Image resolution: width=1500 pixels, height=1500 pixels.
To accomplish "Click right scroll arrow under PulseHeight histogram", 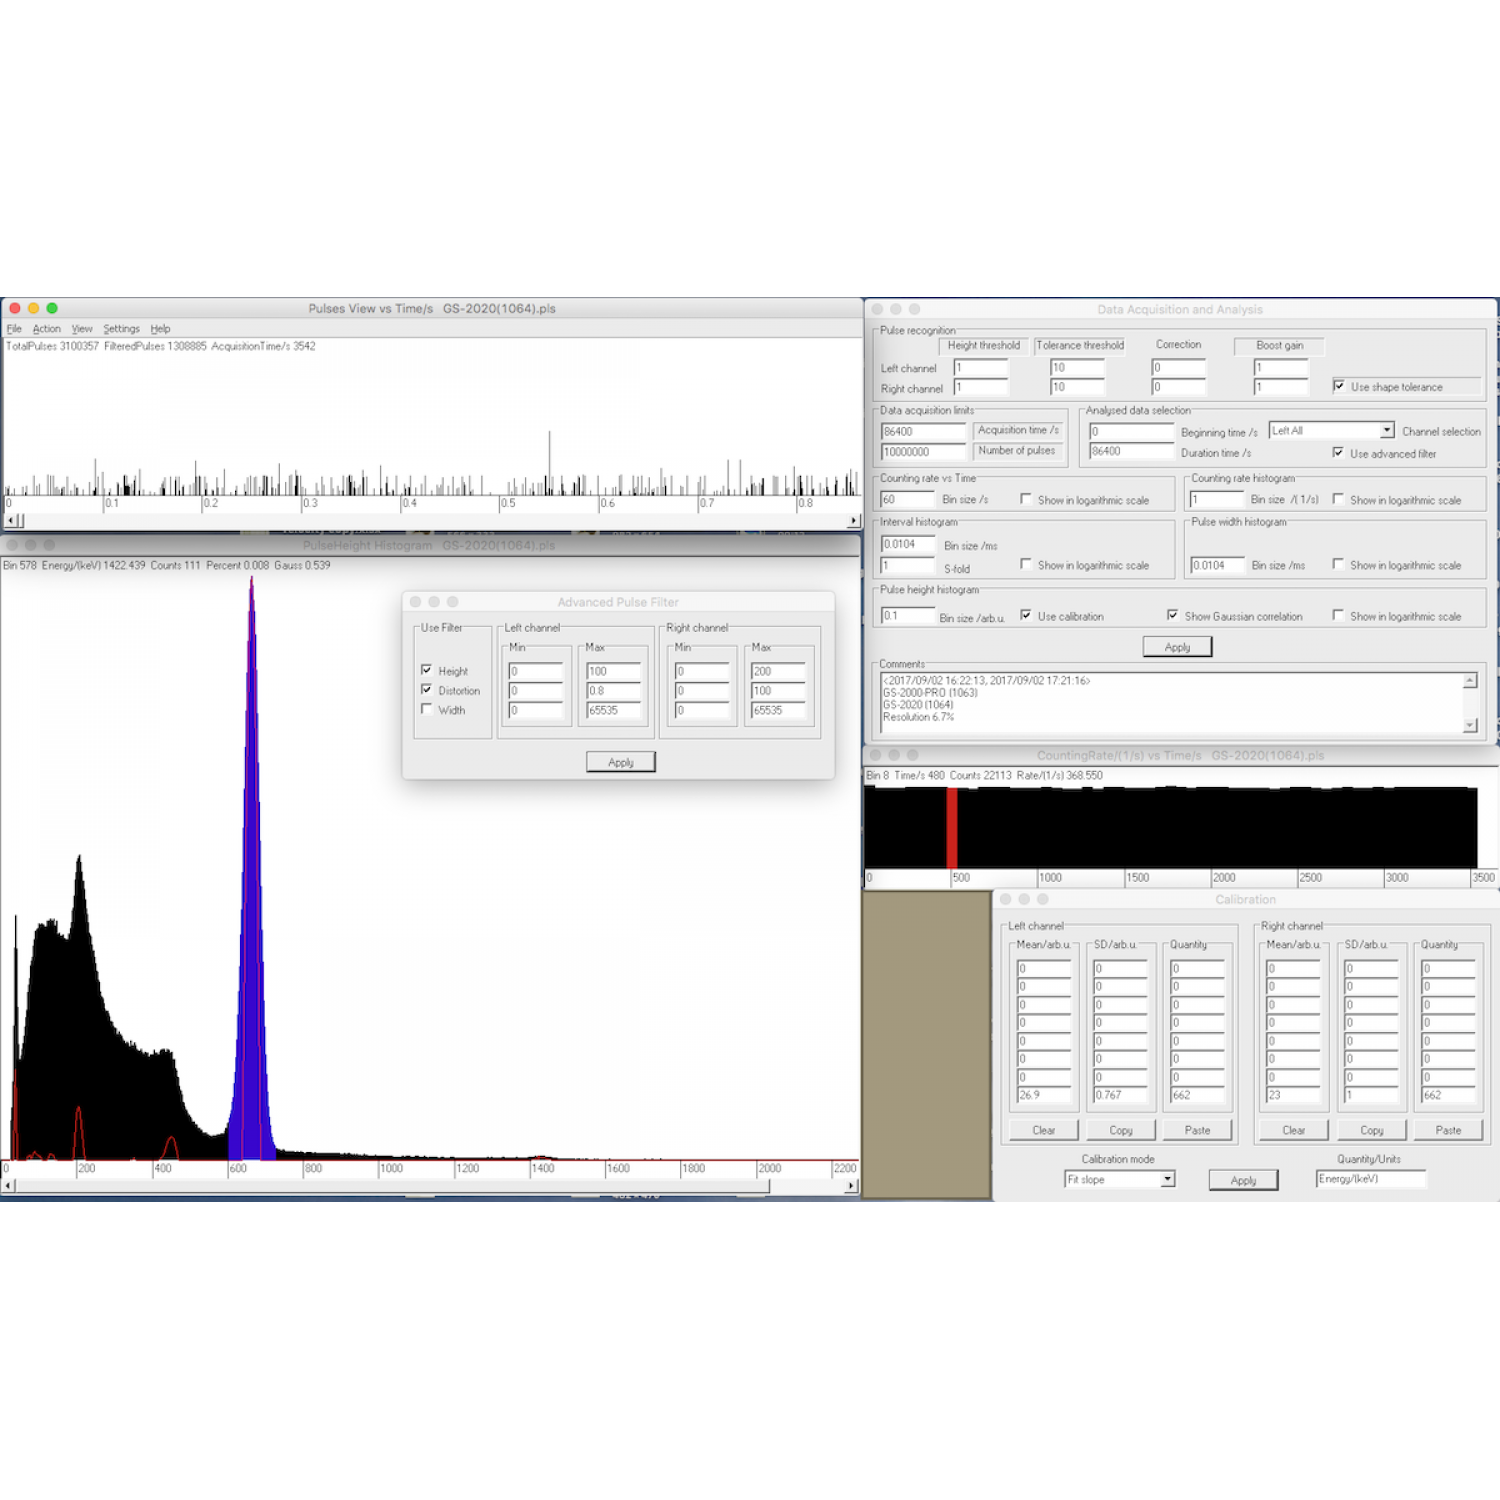I will 851,1186.
